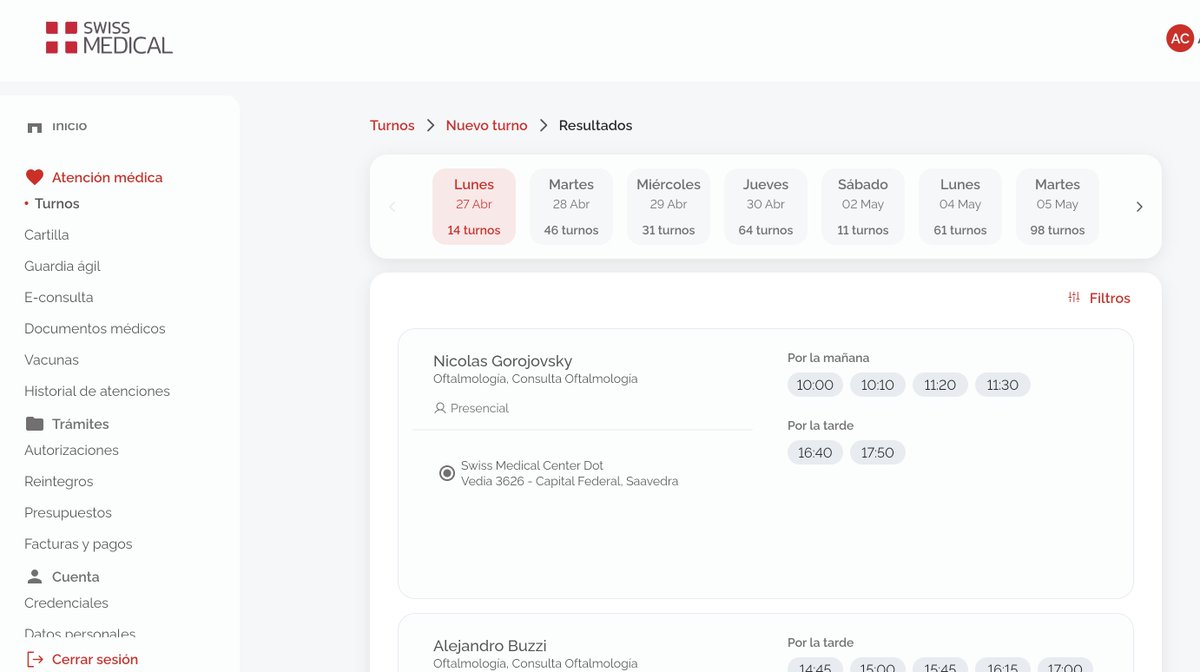Click the Swiss Medical logo
This screenshot has height=672, width=1200.
(x=109, y=38)
